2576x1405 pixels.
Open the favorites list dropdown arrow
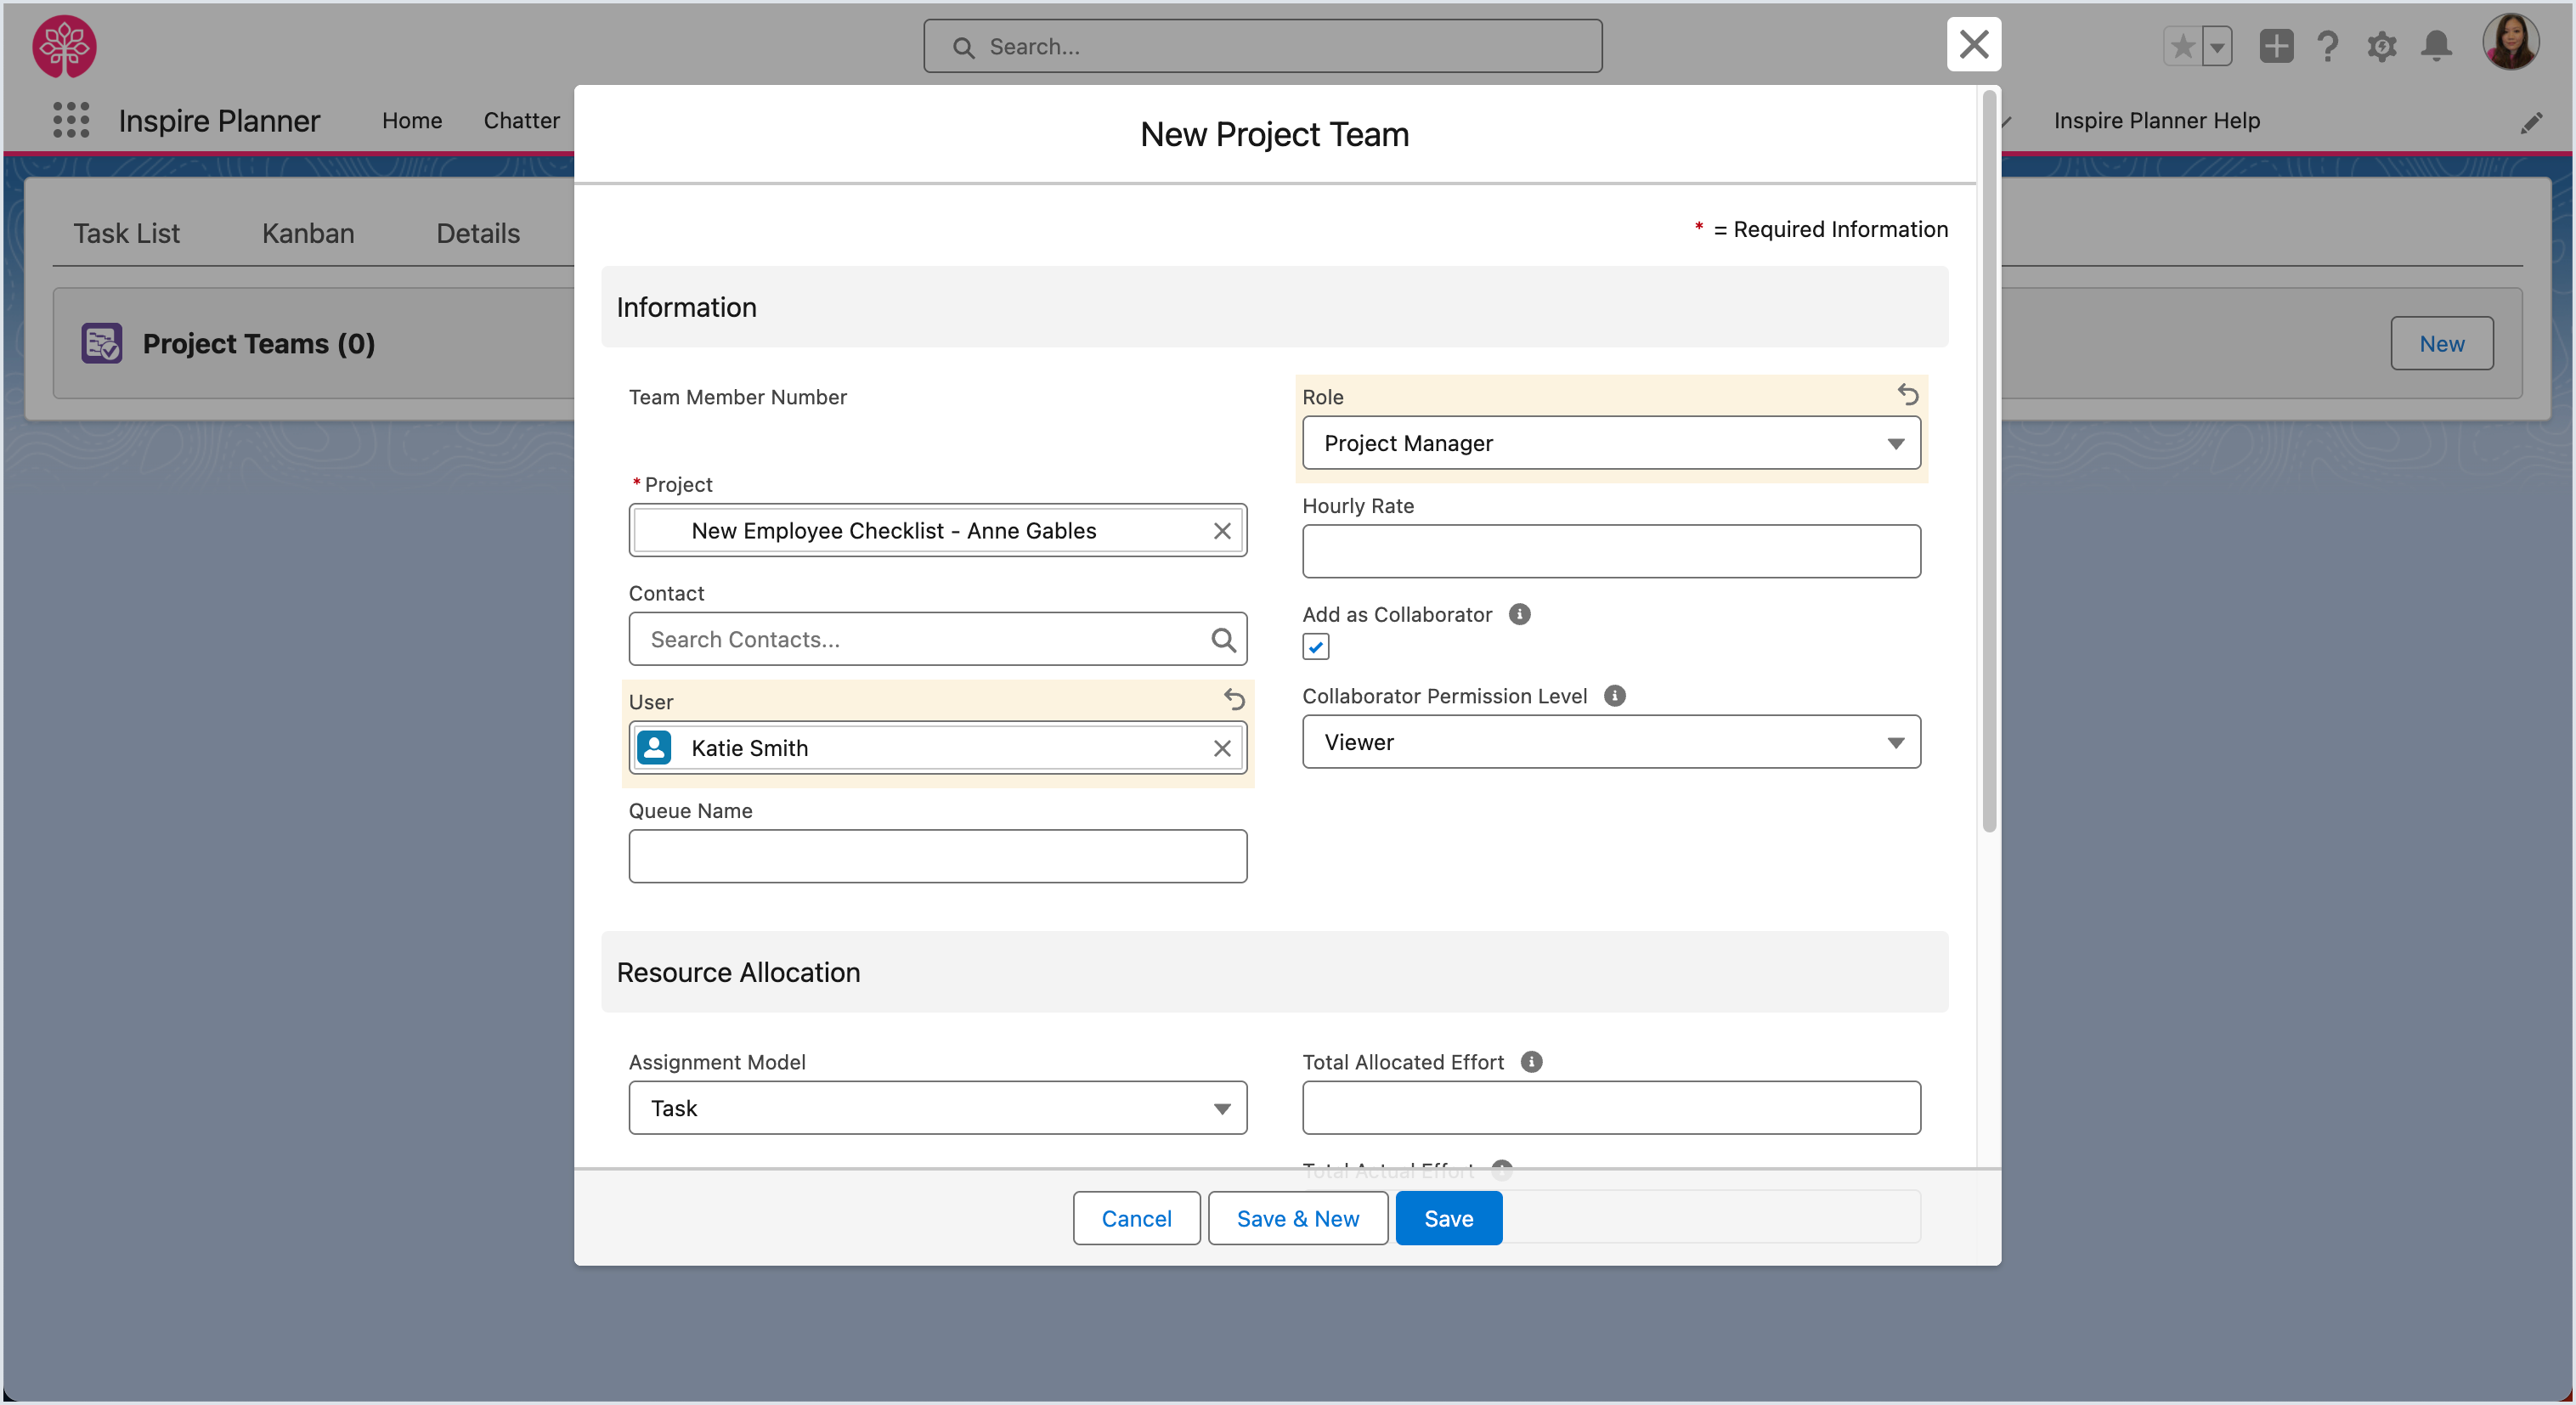(x=2217, y=46)
